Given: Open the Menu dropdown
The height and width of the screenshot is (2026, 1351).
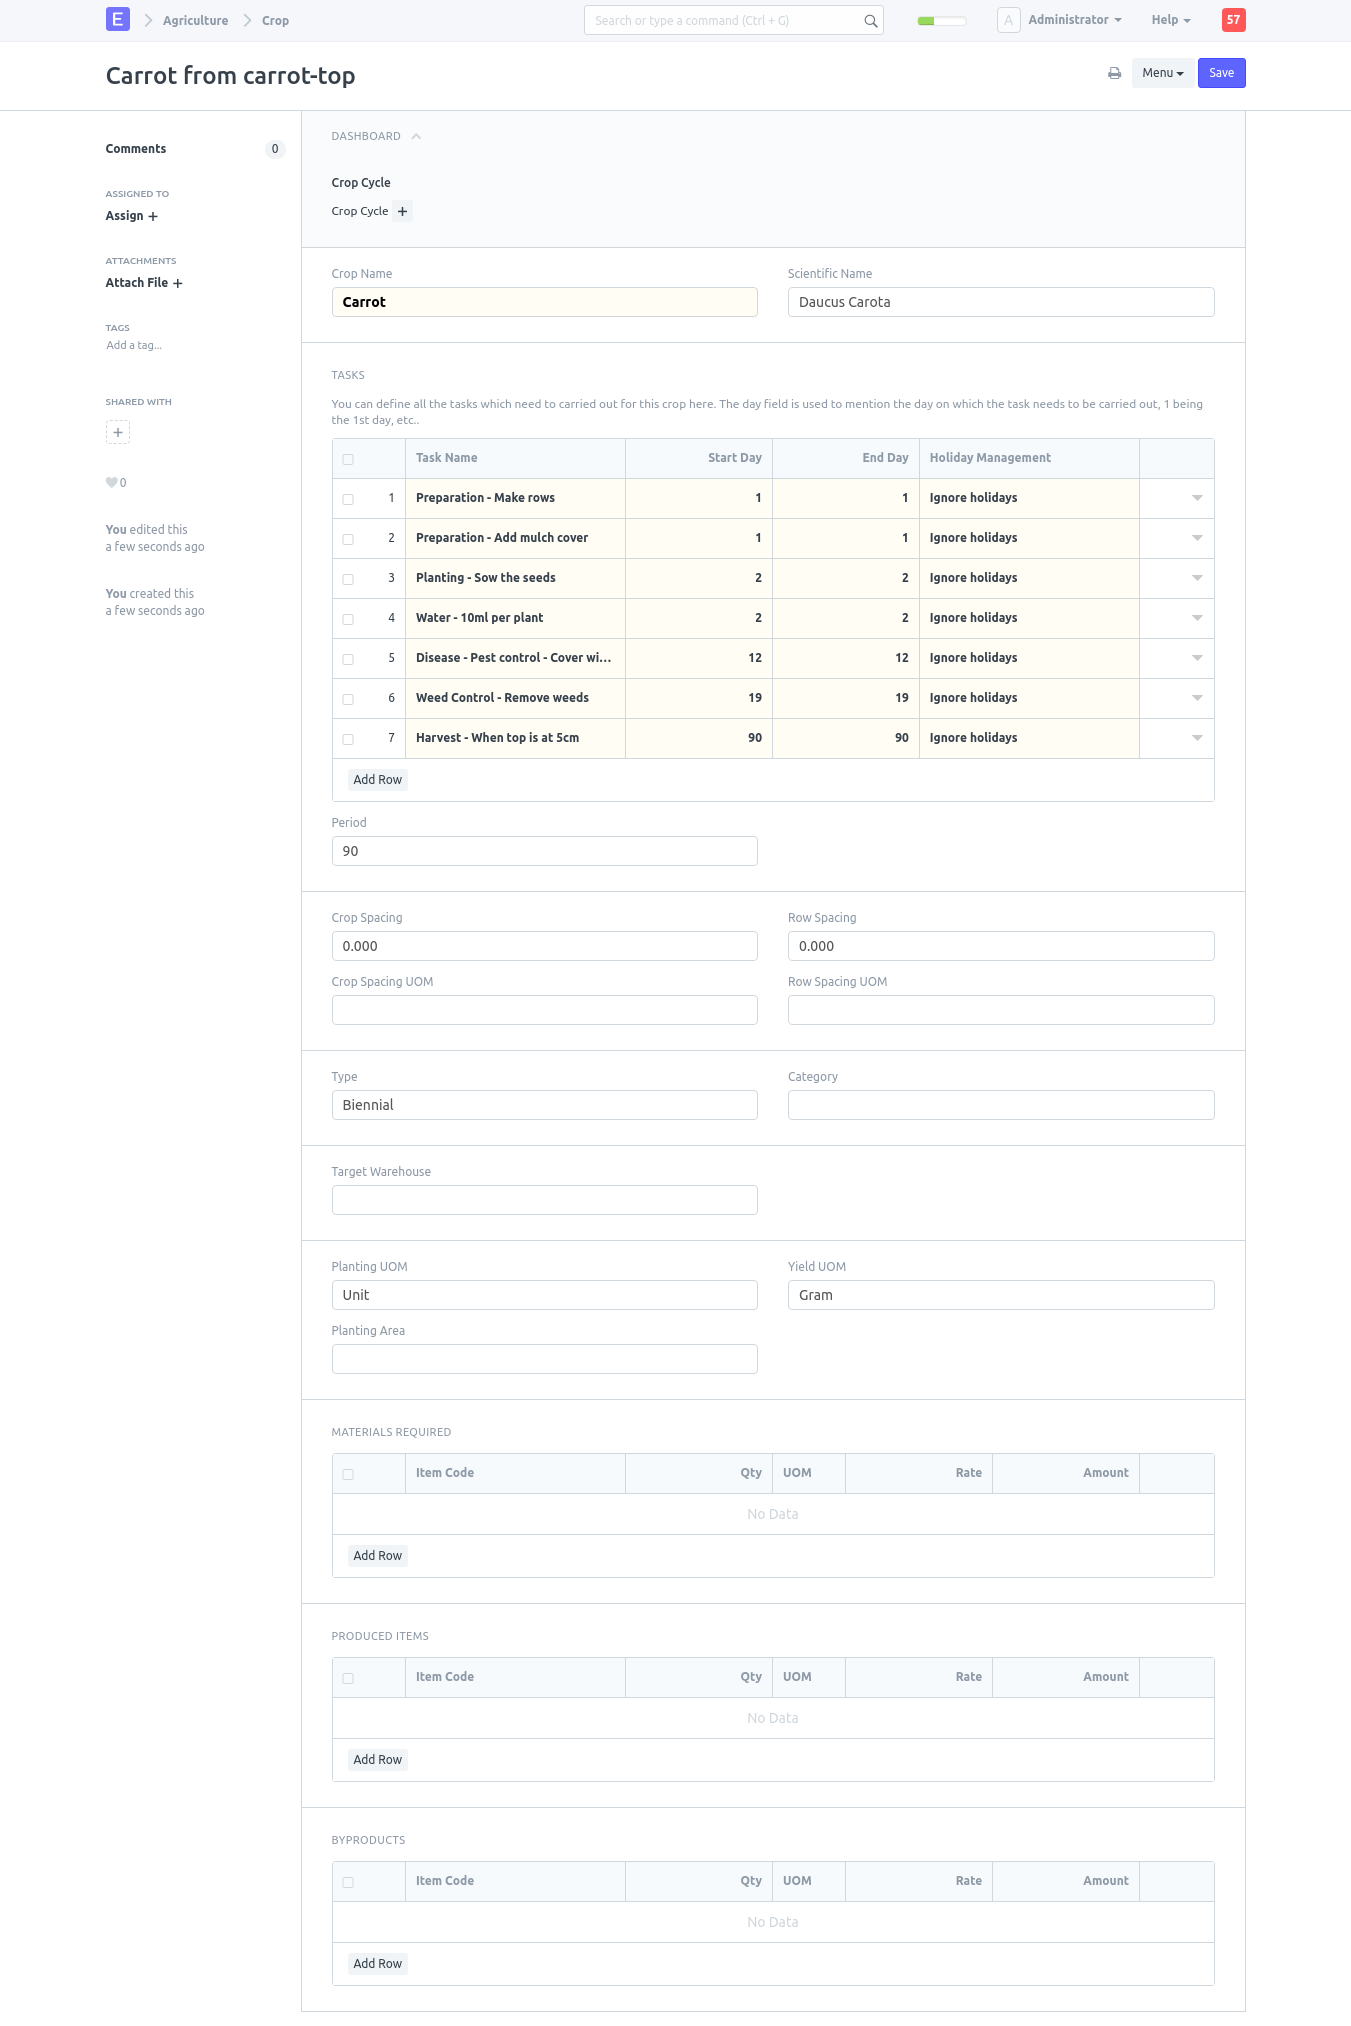Looking at the screenshot, I should (x=1162, y=73).
